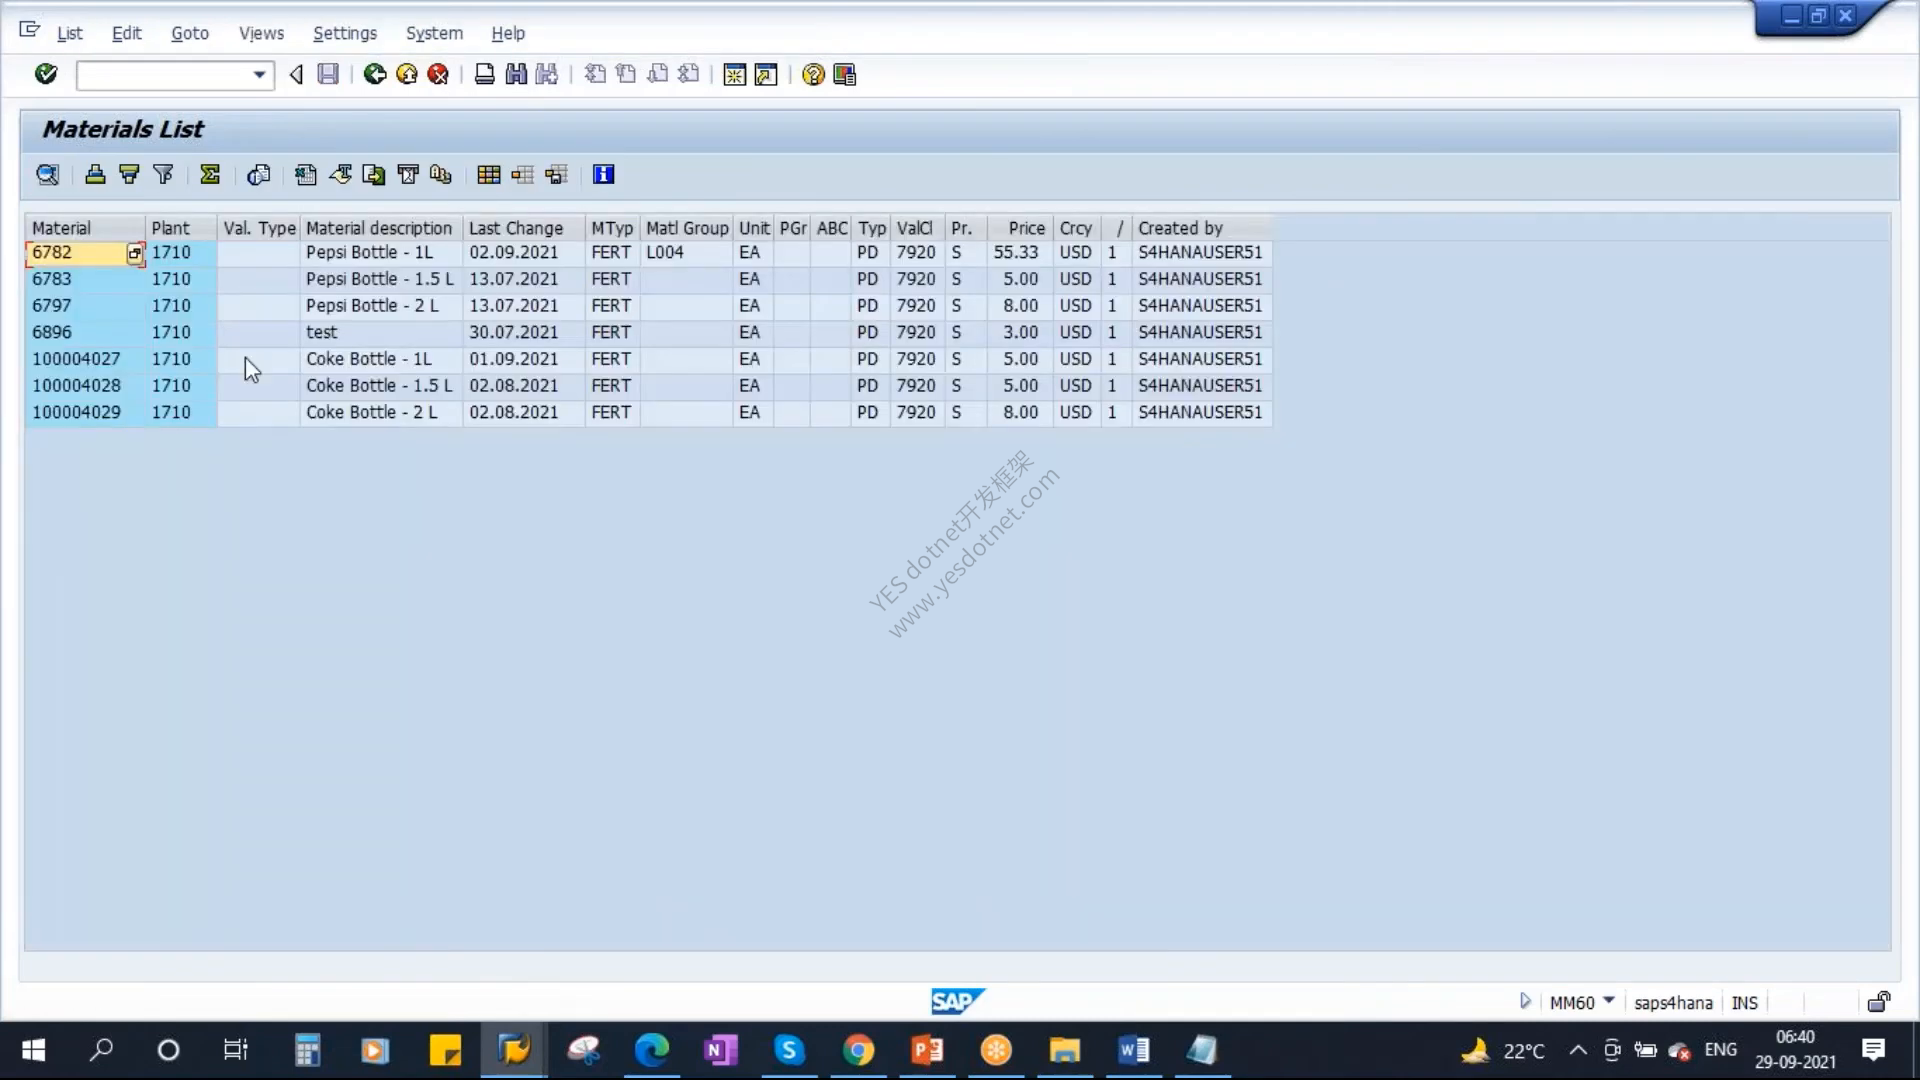Open the Change Layout grid icon
Viewport: 1920px width, 1080px height.
pos(489,175)
